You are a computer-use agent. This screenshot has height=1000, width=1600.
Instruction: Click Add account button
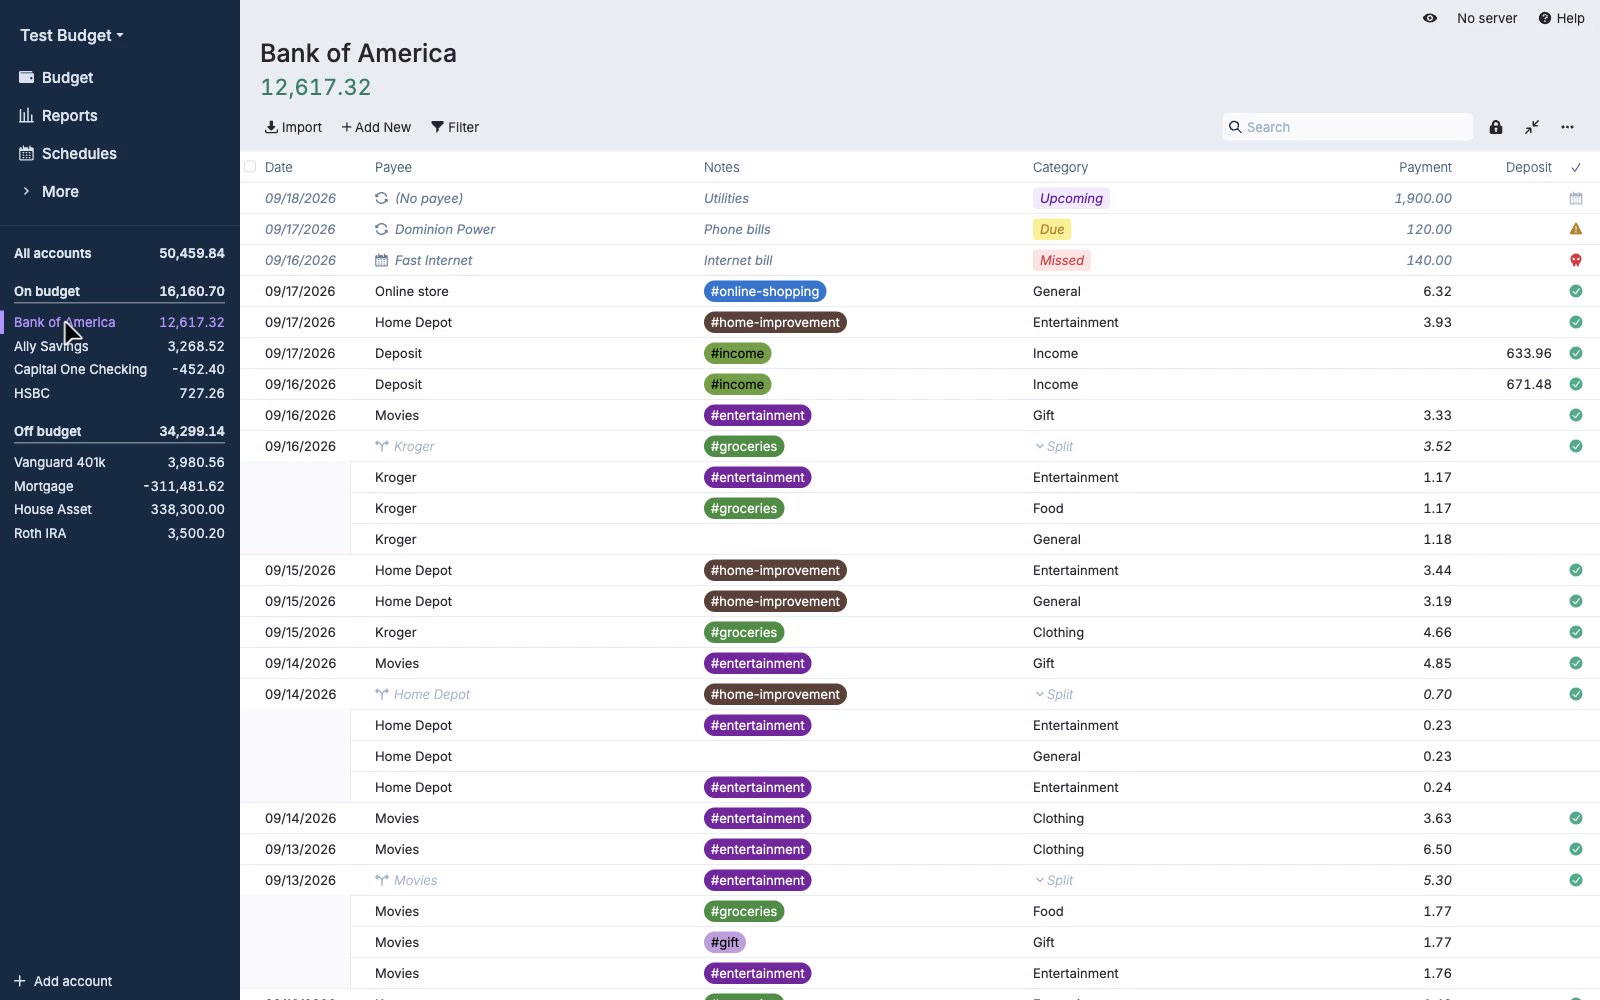pos(63,981)
